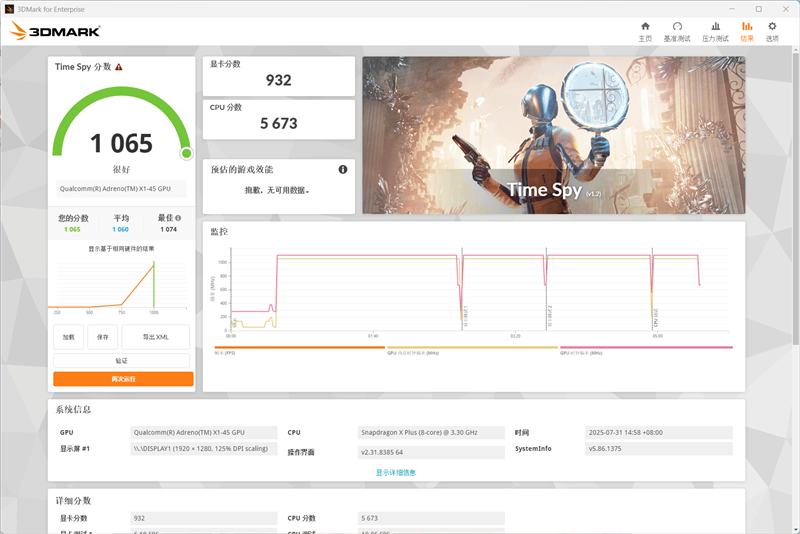The height and width of the screenshot is (534, 800).
Task: Click the 抱歉，无可用数据 message
Action: click(277, 190)
